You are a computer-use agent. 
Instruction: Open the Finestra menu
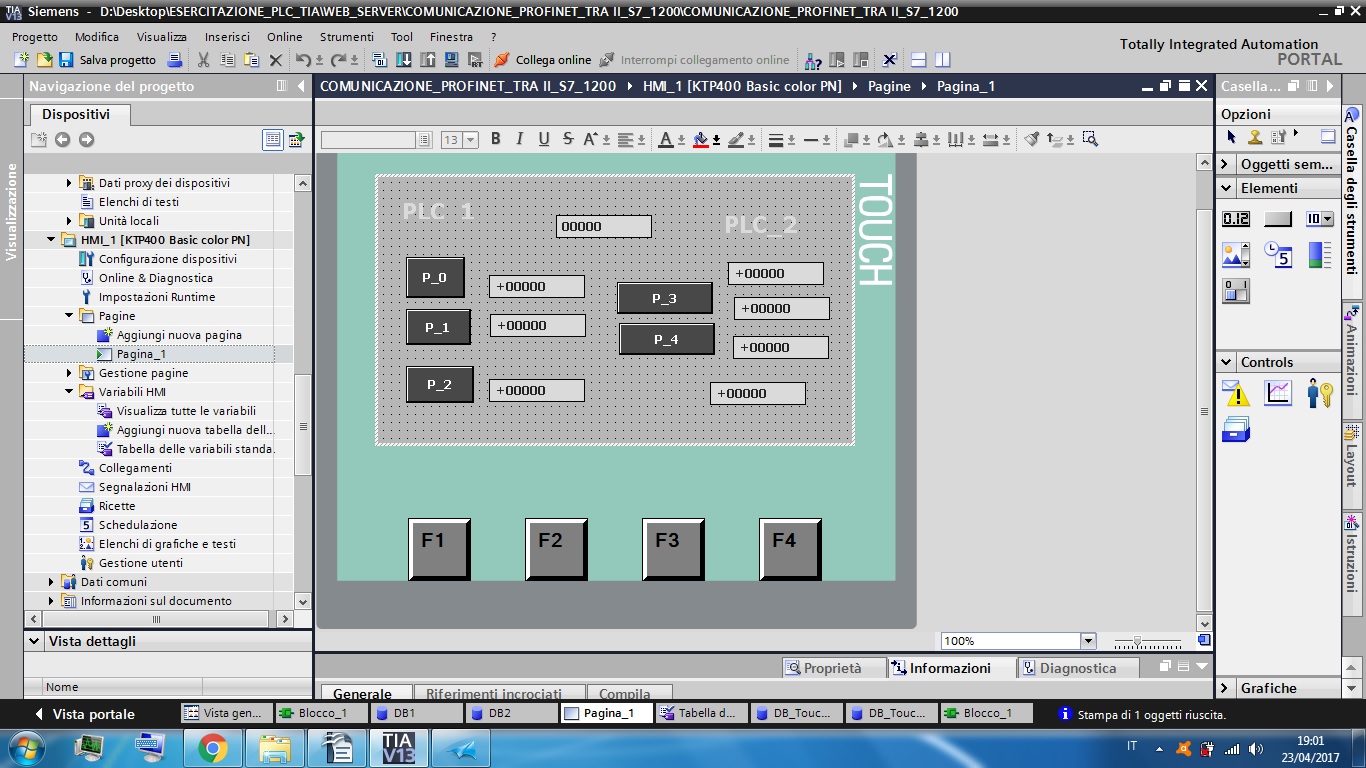coord(451,37)
